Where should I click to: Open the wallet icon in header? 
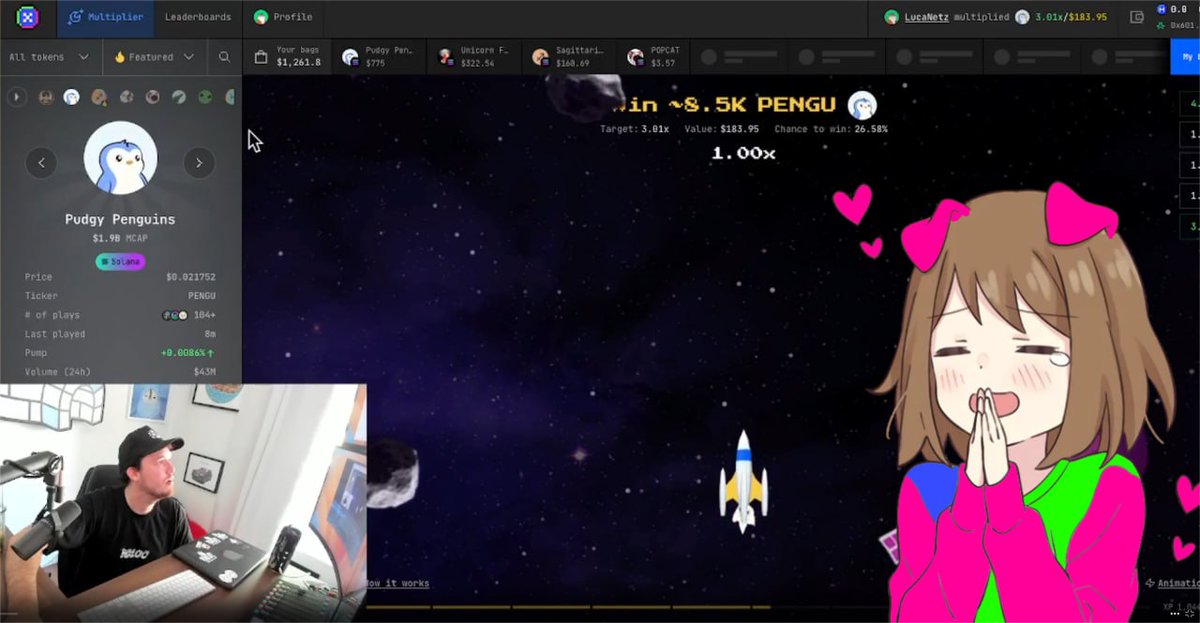[1137, 17]
